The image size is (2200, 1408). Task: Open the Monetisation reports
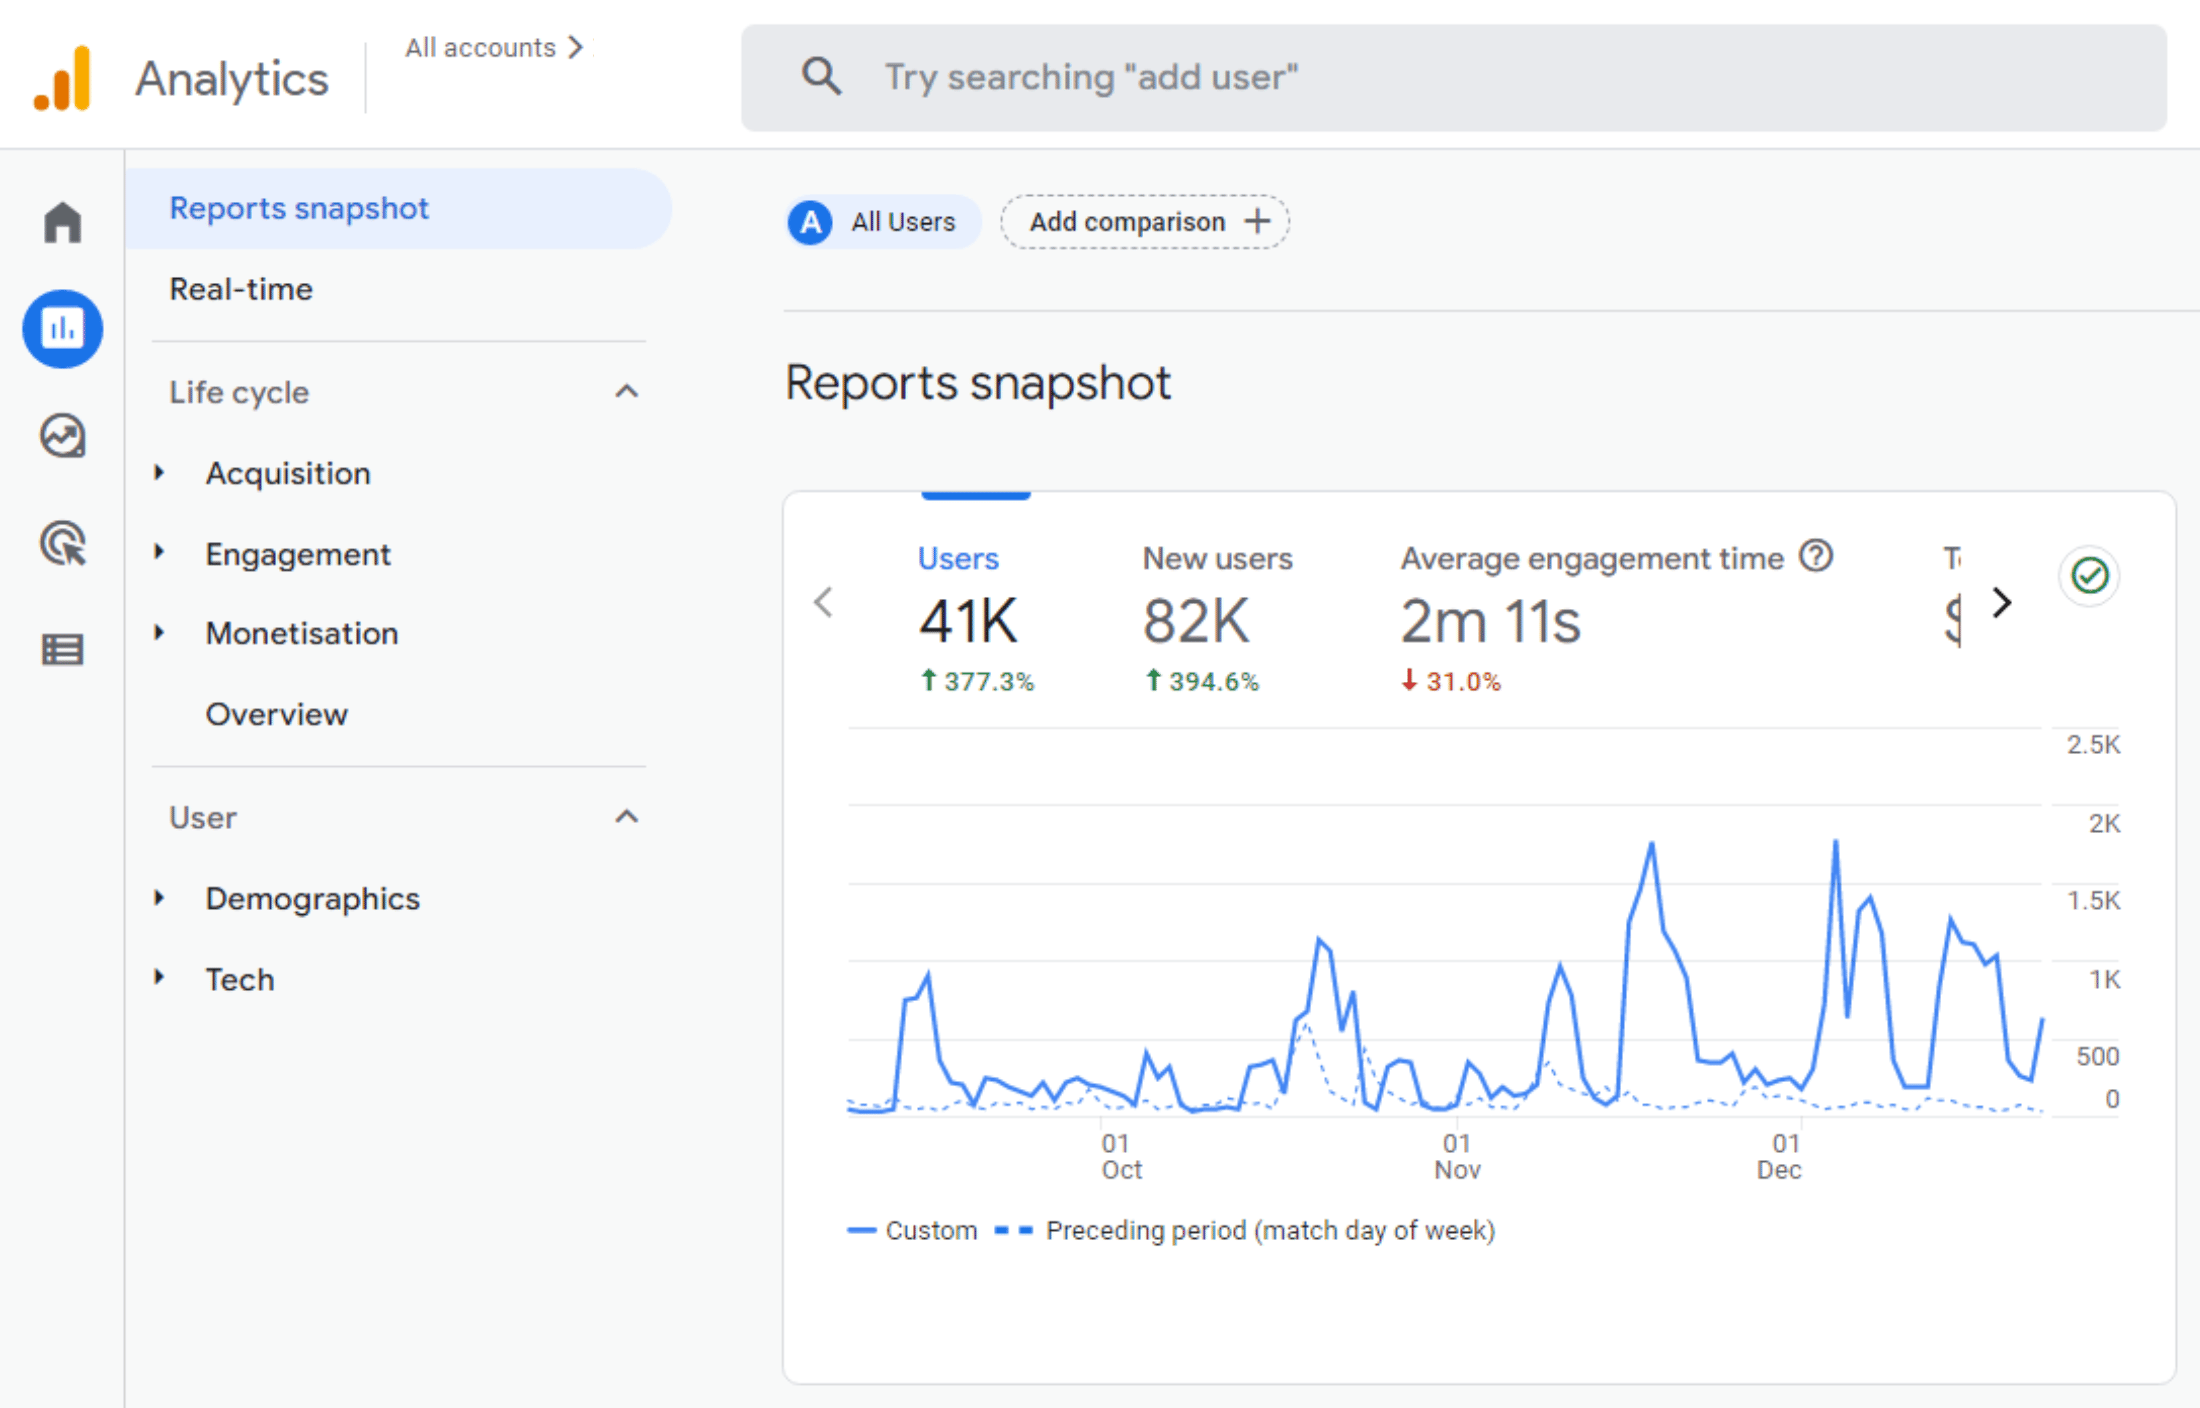click(x=302, y=633)
